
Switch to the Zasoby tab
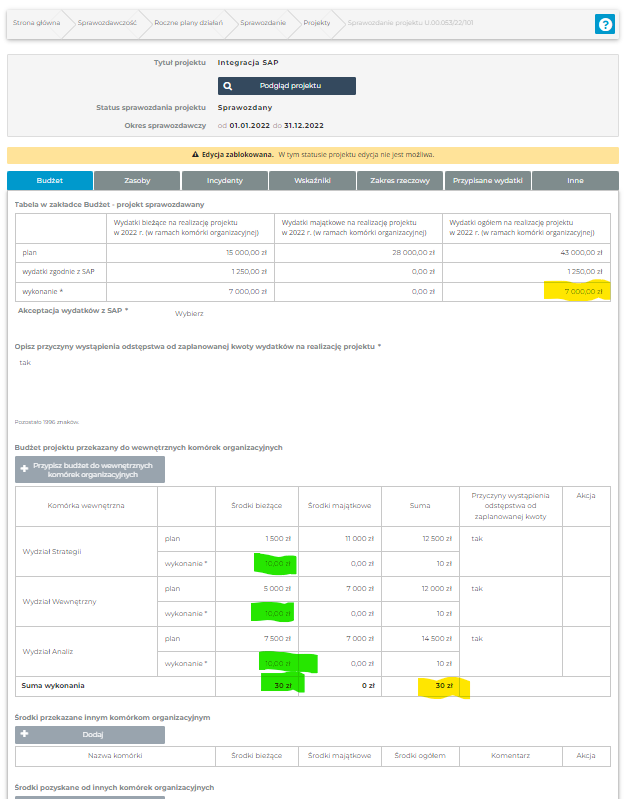pos(137,181)
